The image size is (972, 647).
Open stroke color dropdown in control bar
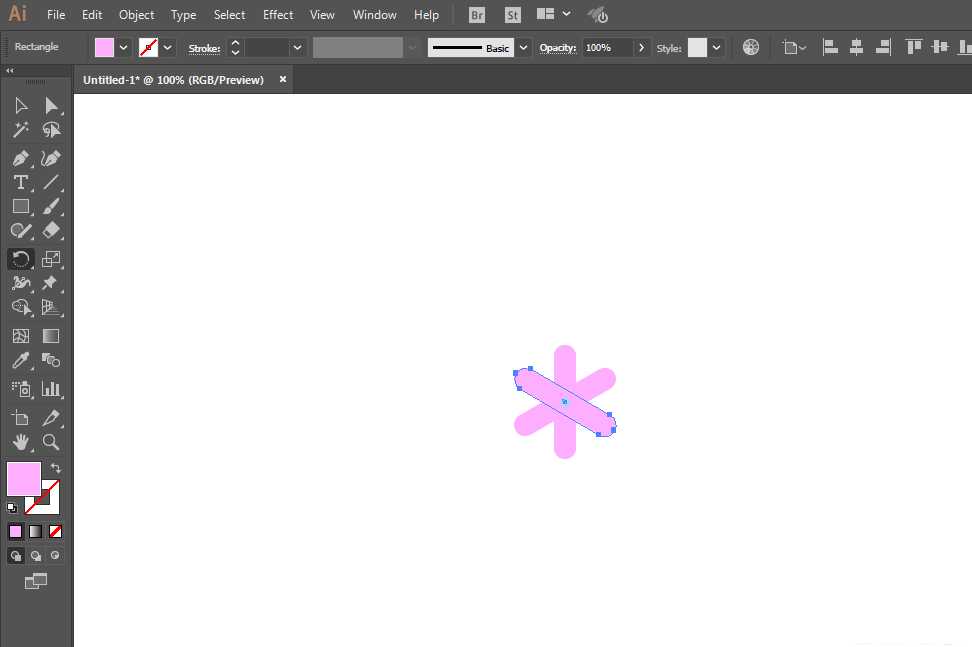point(167,48)
